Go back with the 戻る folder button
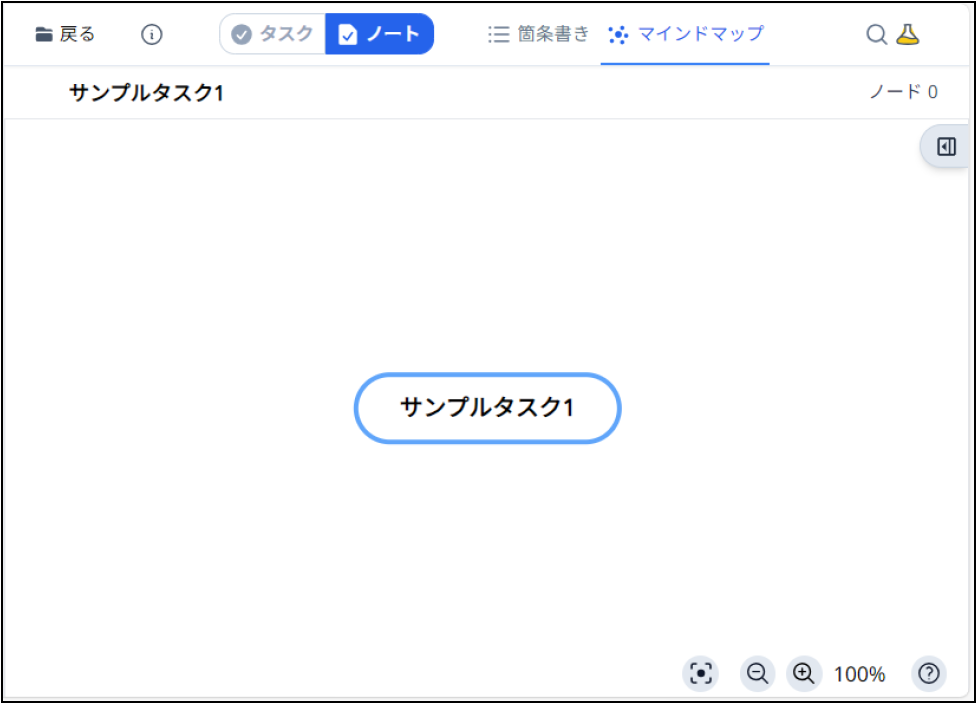This screenshot has width=977, height=704. tap(65, 34)
